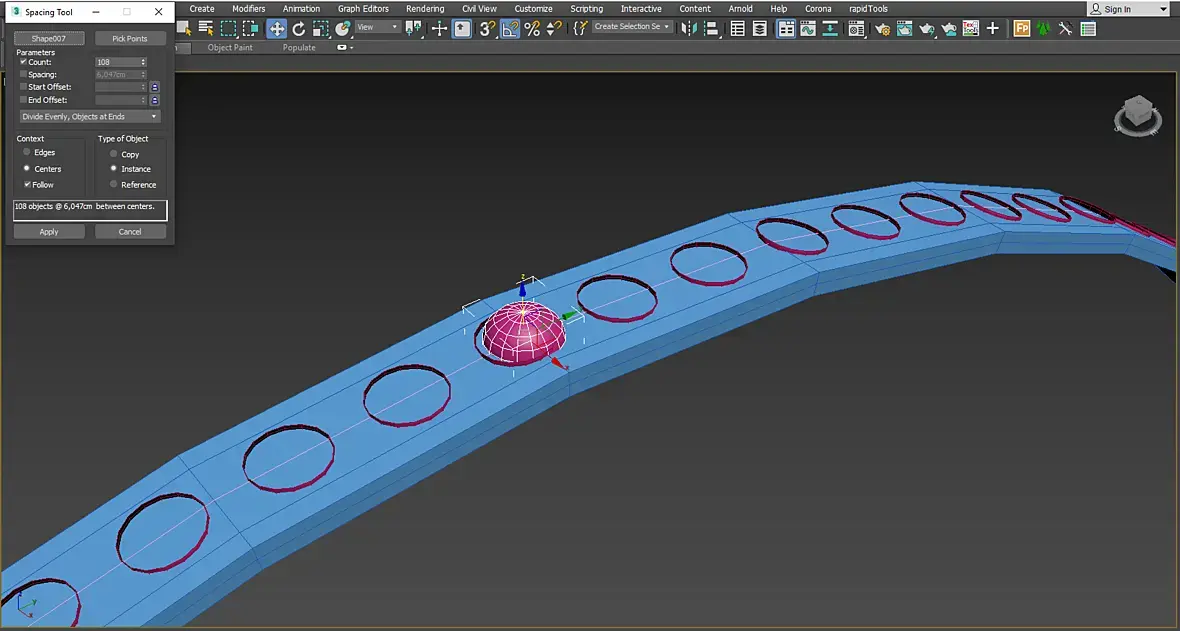This screenshot has width=1180, height=631.
Task: Select the Move tool in toolbar
Action: tap(277, 29)
